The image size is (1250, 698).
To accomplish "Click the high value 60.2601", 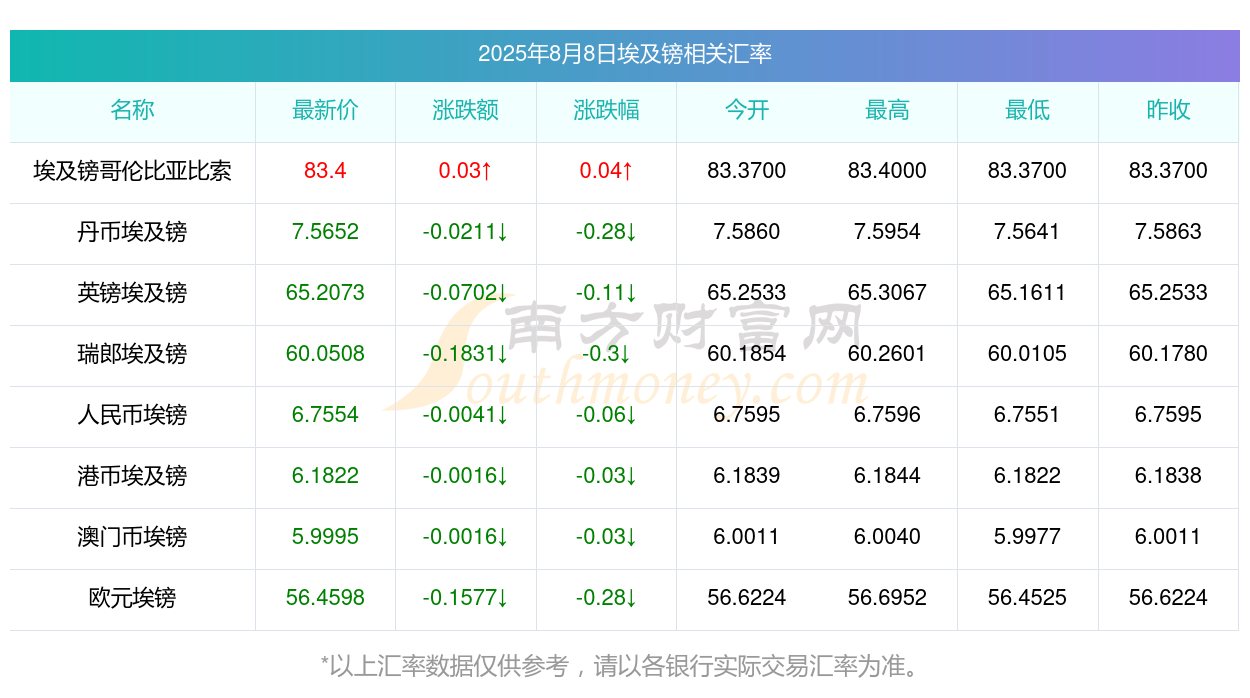I will click(x=887, y=354).
